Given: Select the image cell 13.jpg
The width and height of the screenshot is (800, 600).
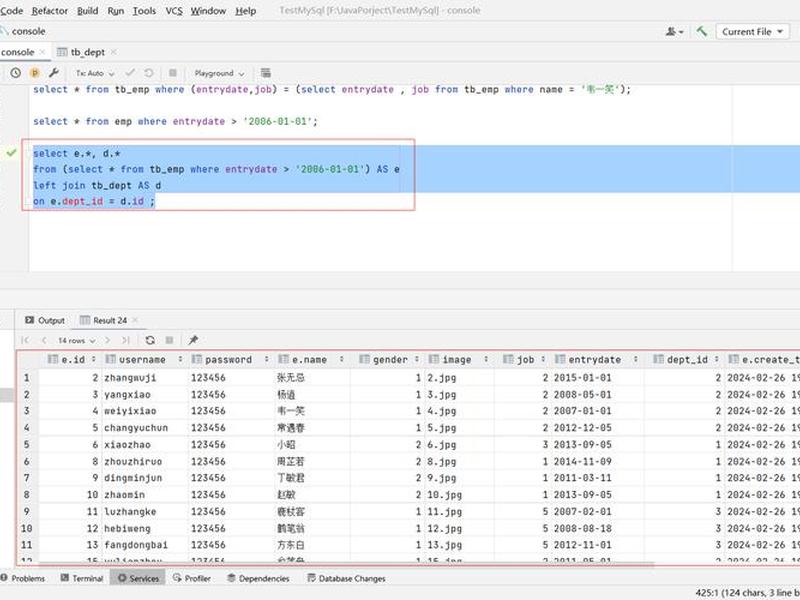Looking at the screenshot, I should tap(460, 545).
